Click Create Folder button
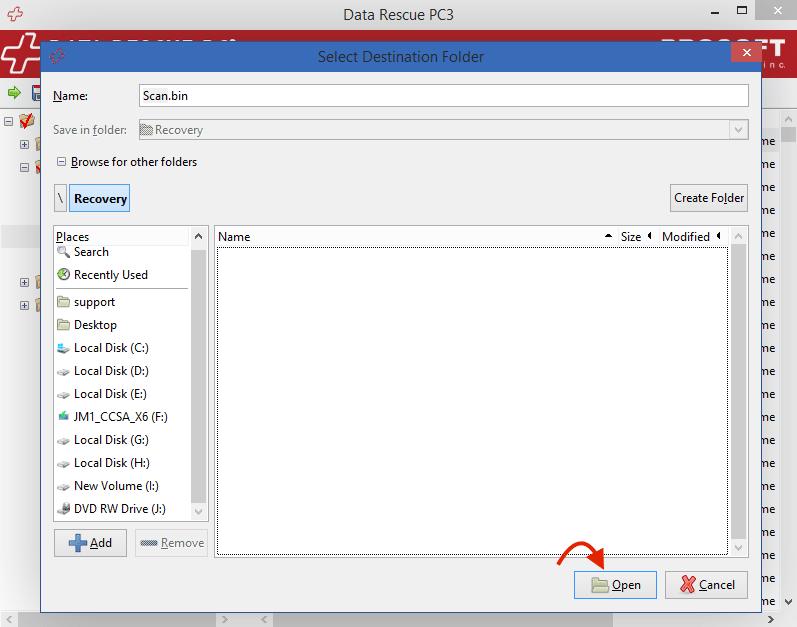The height and width of the screenshot is (627, 797). tap(709, 198)
